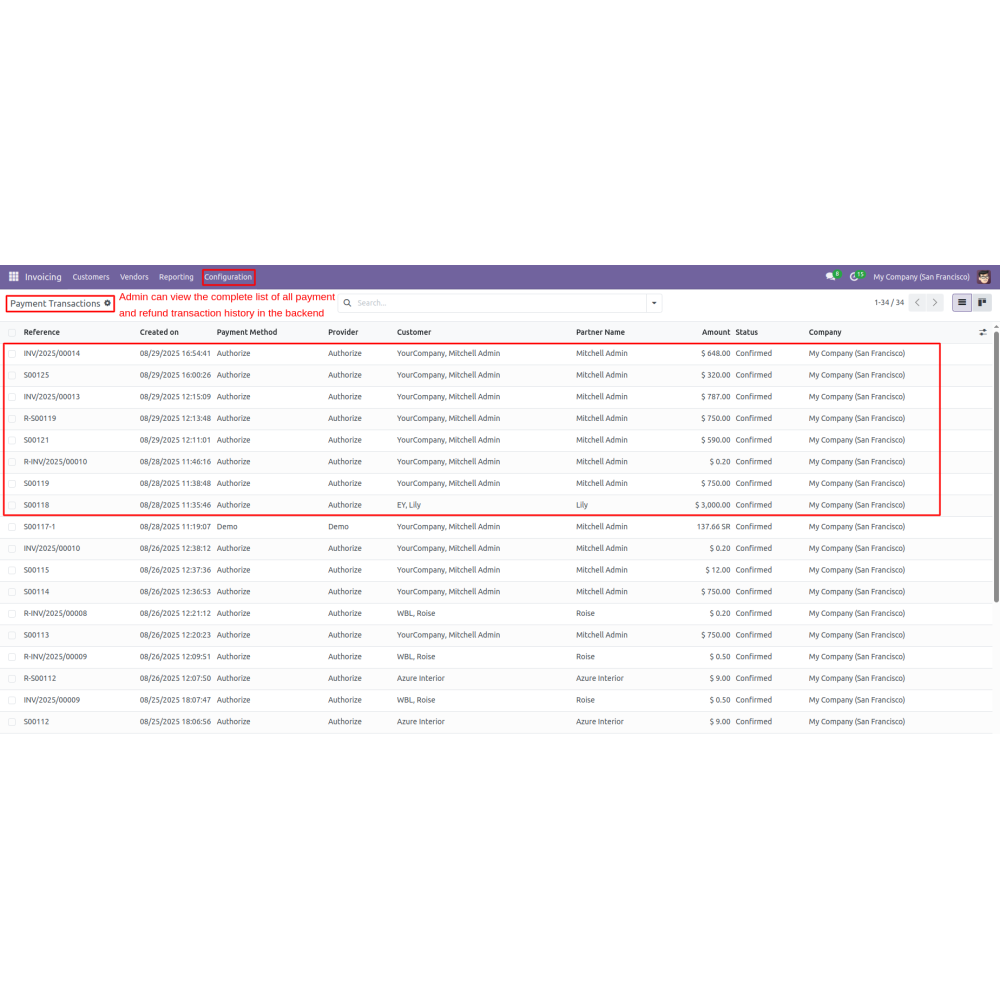Go to previous page of records
The height and width of the screenshot is (1000, 1000).
tap(917, 302)
